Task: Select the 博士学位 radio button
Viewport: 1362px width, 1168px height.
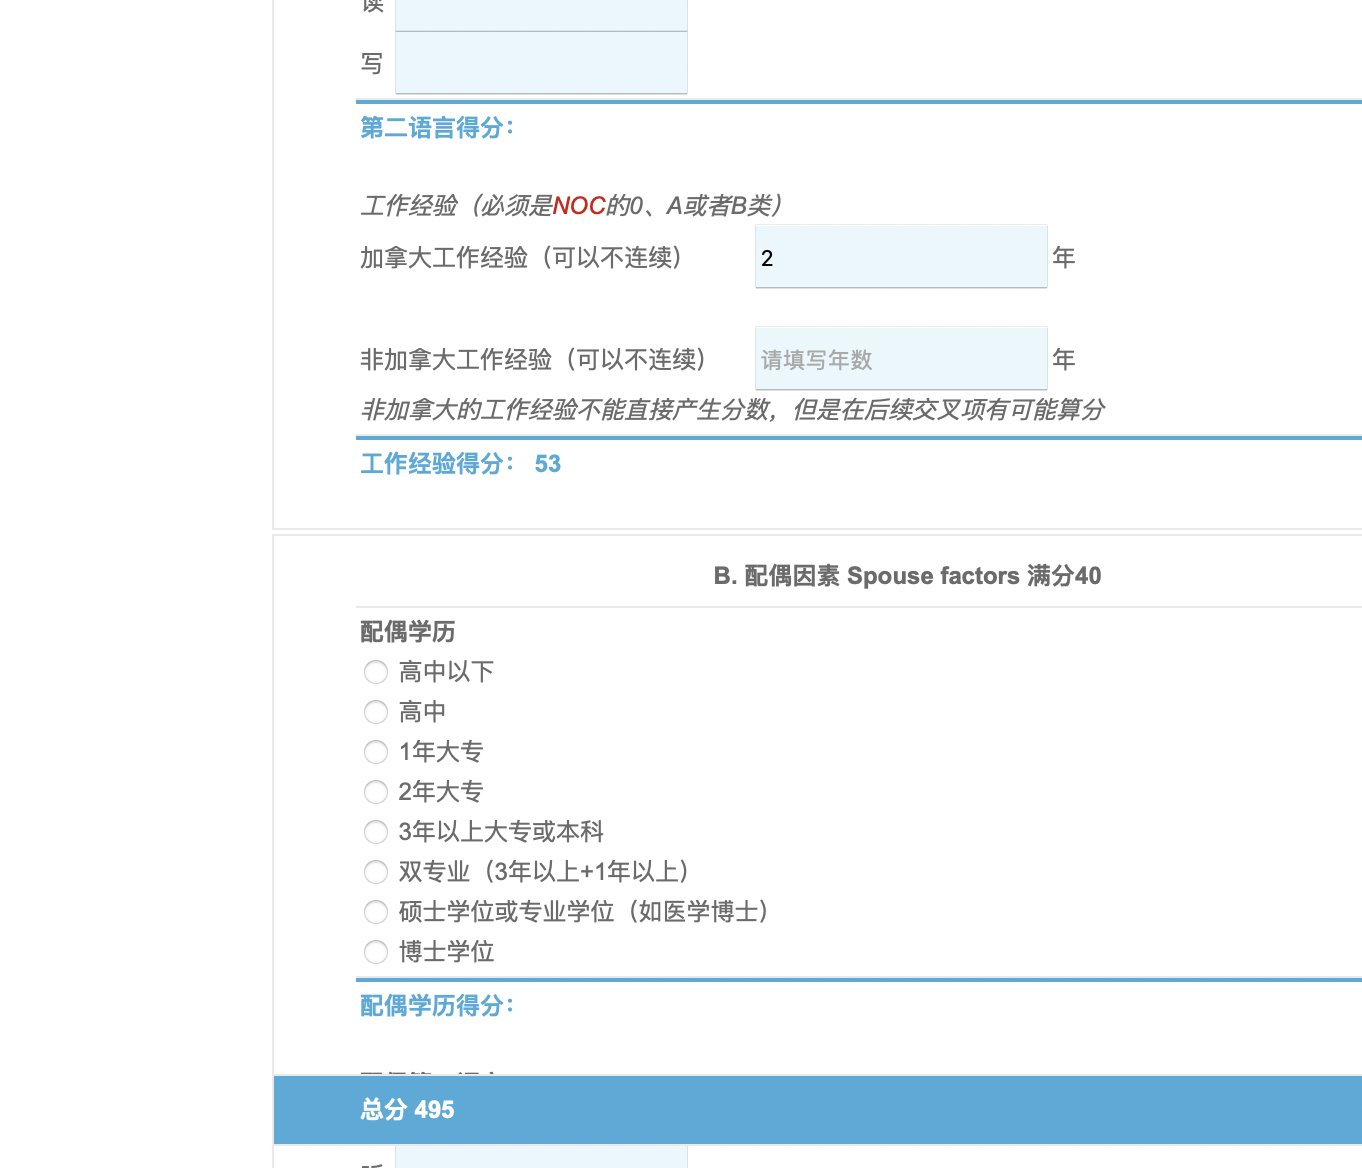Action: point(376,952)
